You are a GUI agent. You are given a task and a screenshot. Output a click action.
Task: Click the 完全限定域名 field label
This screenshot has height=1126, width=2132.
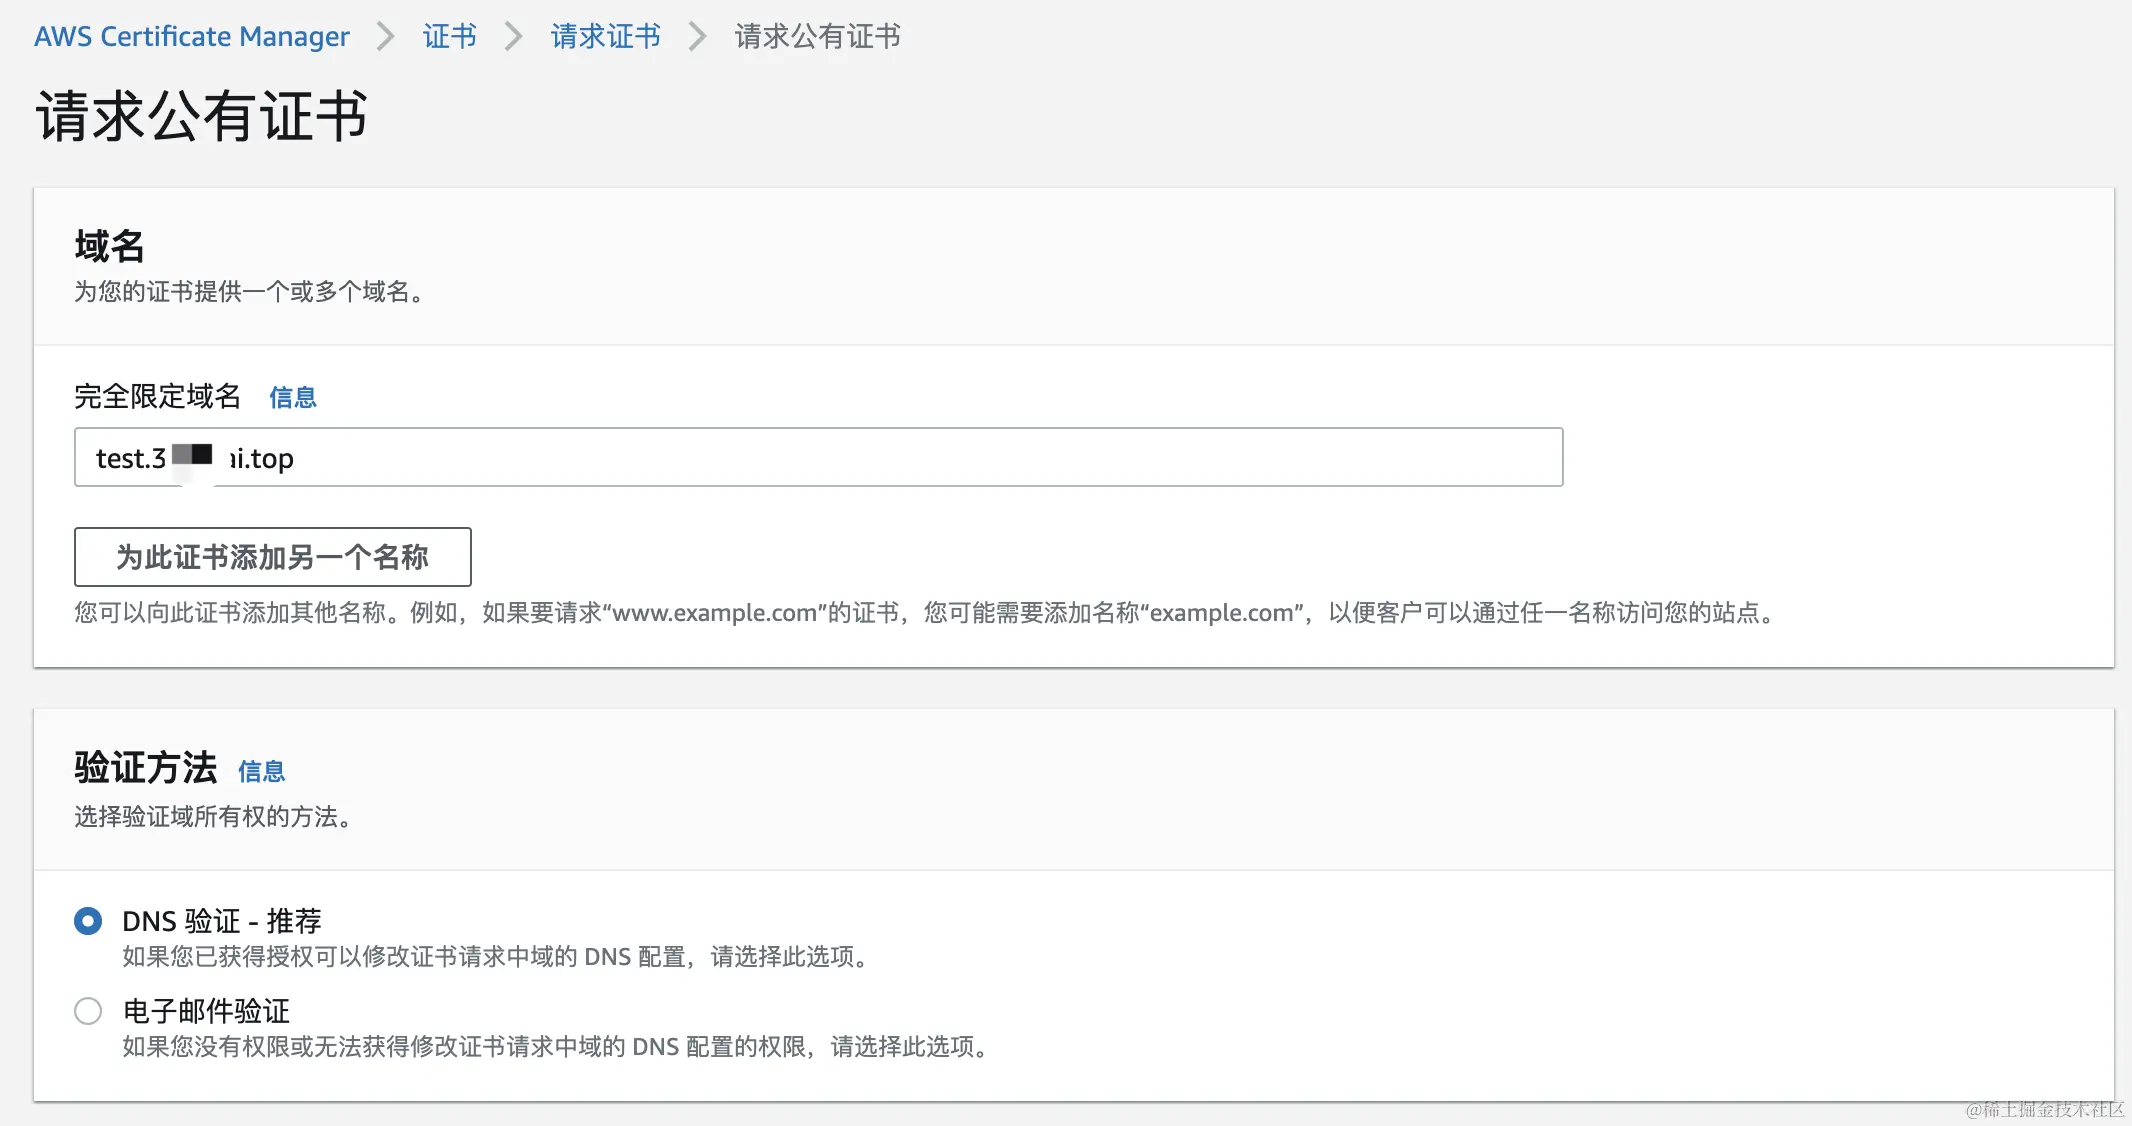[157, 397]
